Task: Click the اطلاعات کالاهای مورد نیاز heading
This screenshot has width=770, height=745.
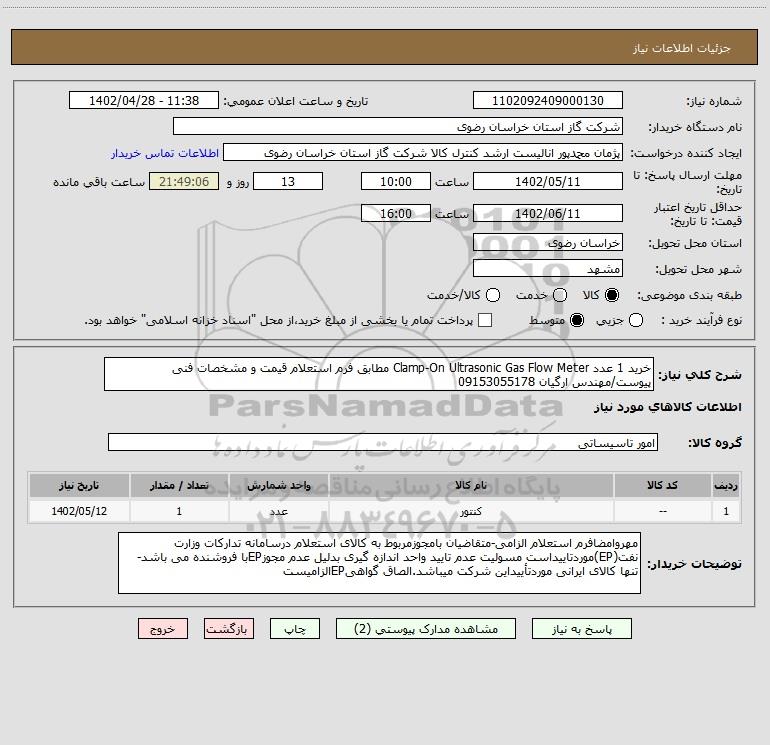Action: click(668, 407)
